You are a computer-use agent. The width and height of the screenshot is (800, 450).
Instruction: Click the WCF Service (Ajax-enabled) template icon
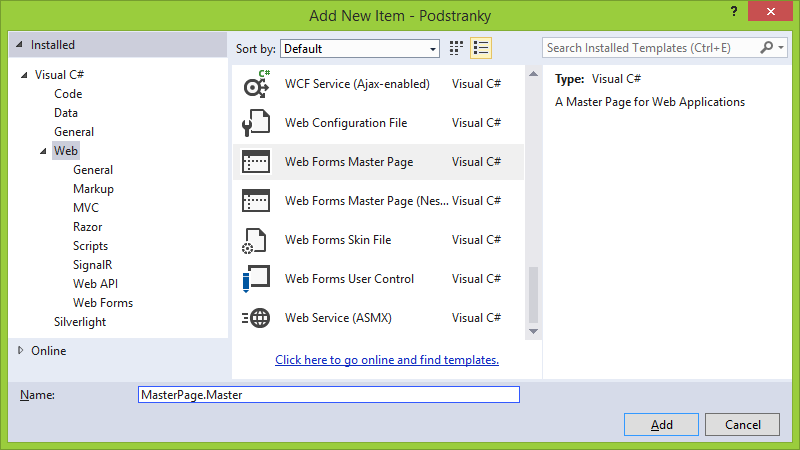(x=256, y=84)
